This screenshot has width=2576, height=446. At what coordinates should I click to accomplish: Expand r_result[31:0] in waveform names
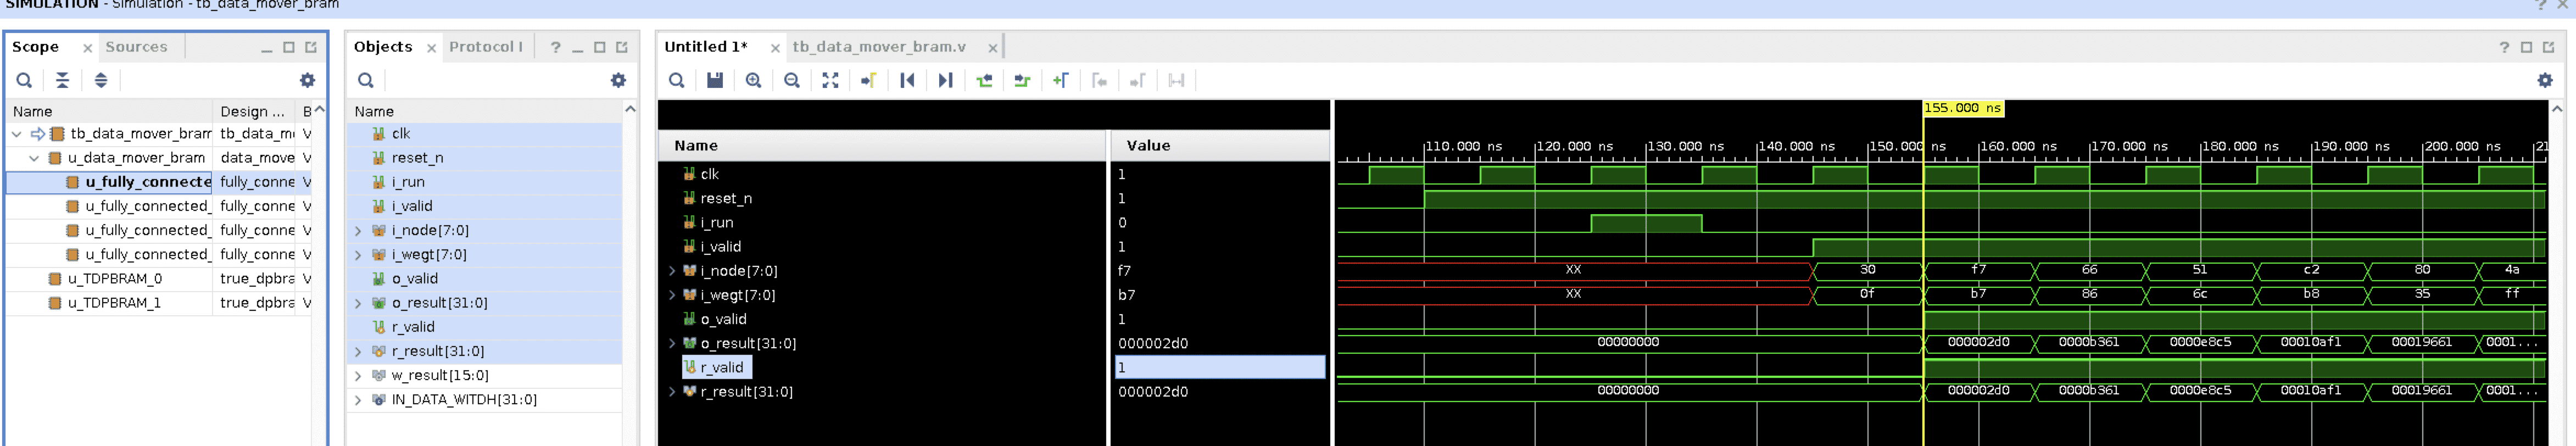[672, 392]
